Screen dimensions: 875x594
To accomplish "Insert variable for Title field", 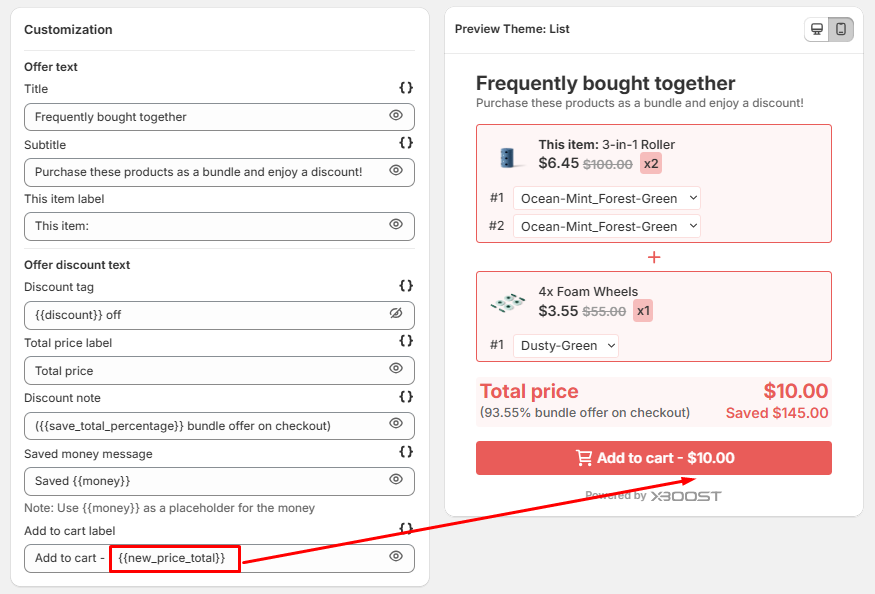I will (406, 88).
